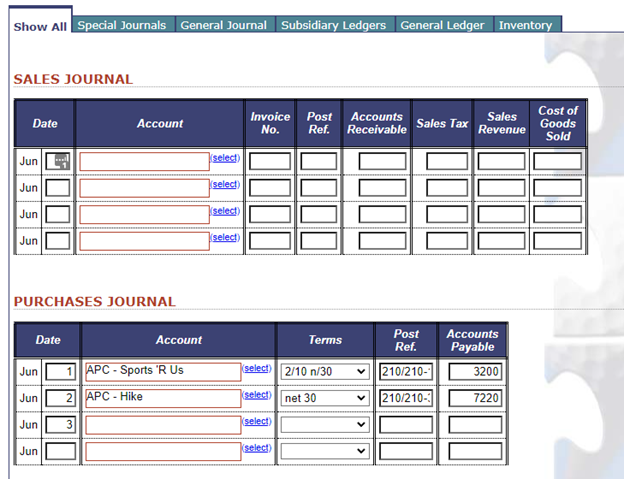The width and height of the screenshot is (624, 479).
Task: Click date field in second Sales Journal row
Action: [x=58, y=188]
